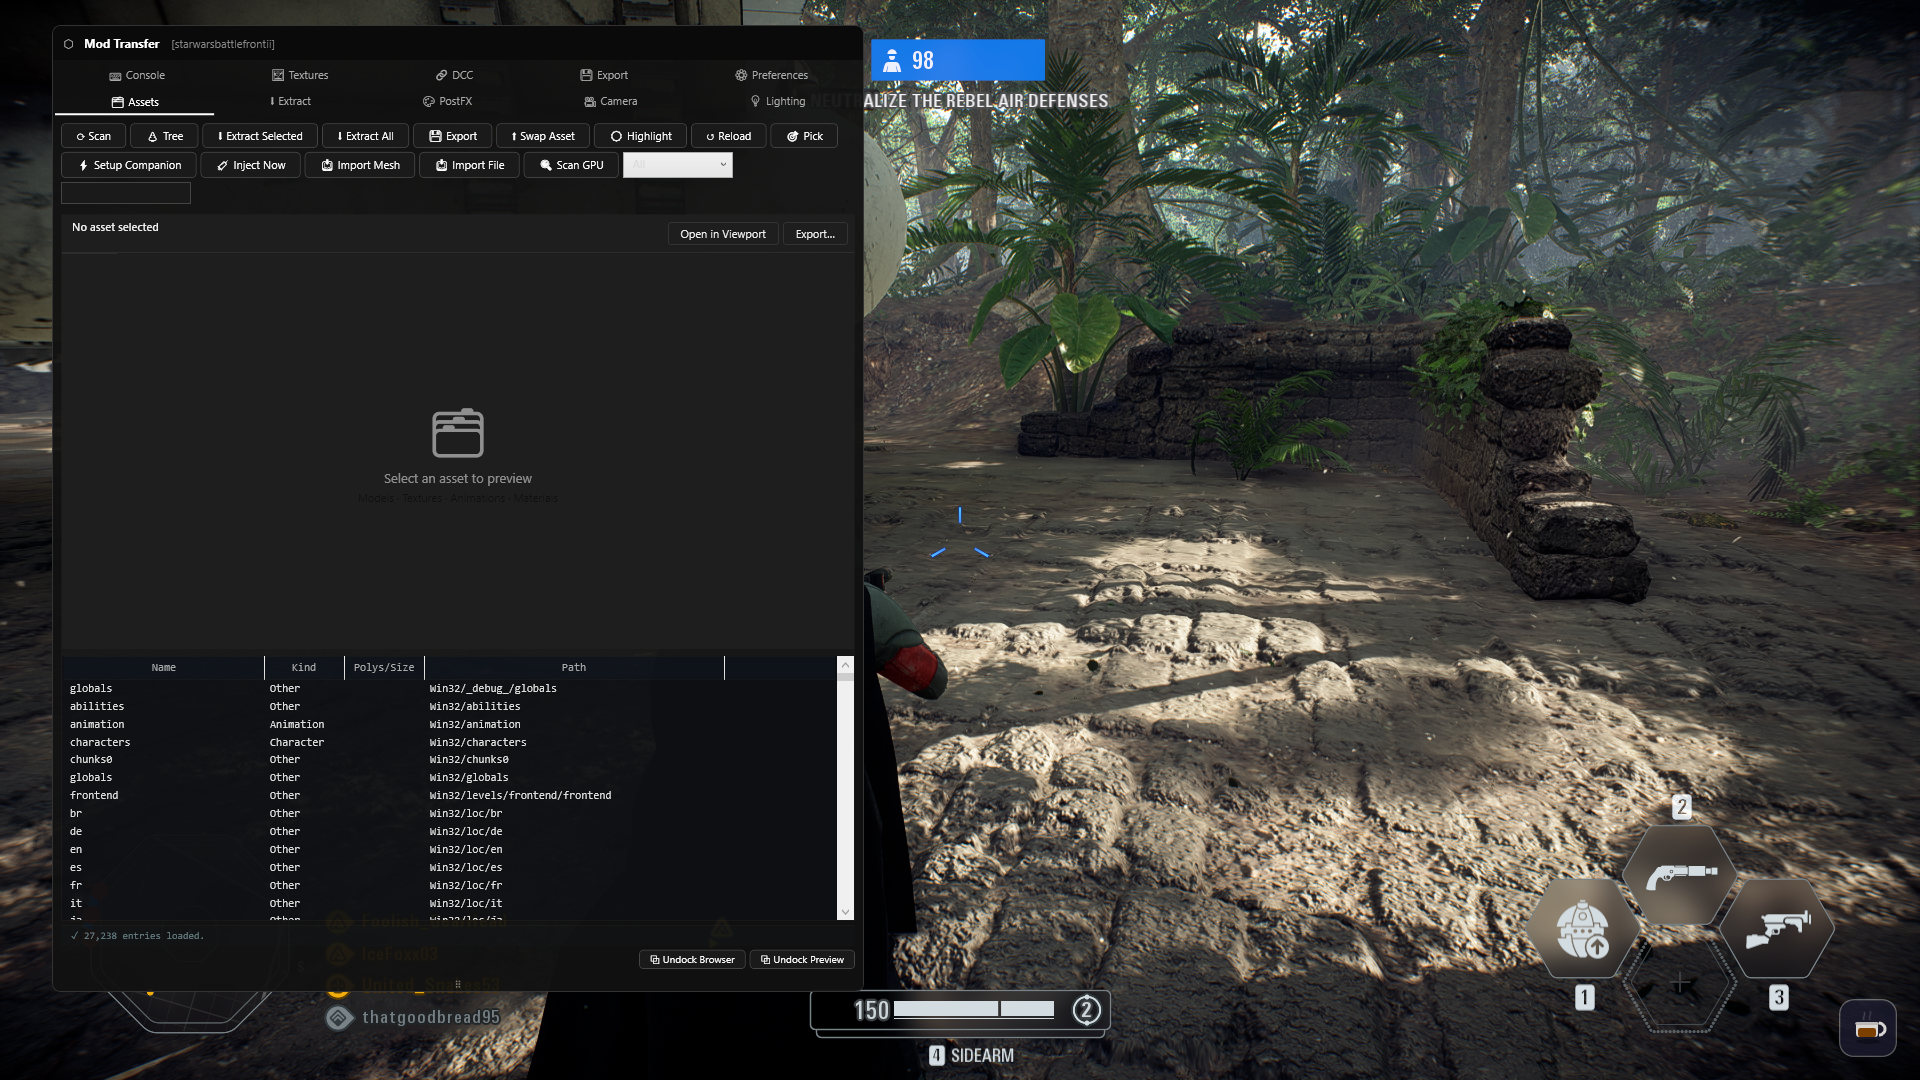Run Setup Companion
Image resolution: width=1920 pixels, height=1080 pixels.
[x=127, y=165]
